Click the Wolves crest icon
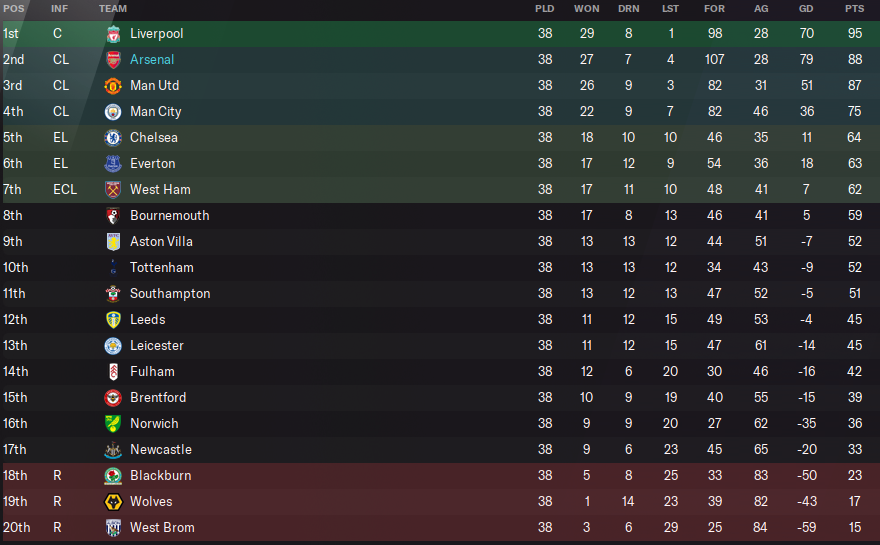The height and width of the screenshot is (545, 880). (x=113, y=502)
